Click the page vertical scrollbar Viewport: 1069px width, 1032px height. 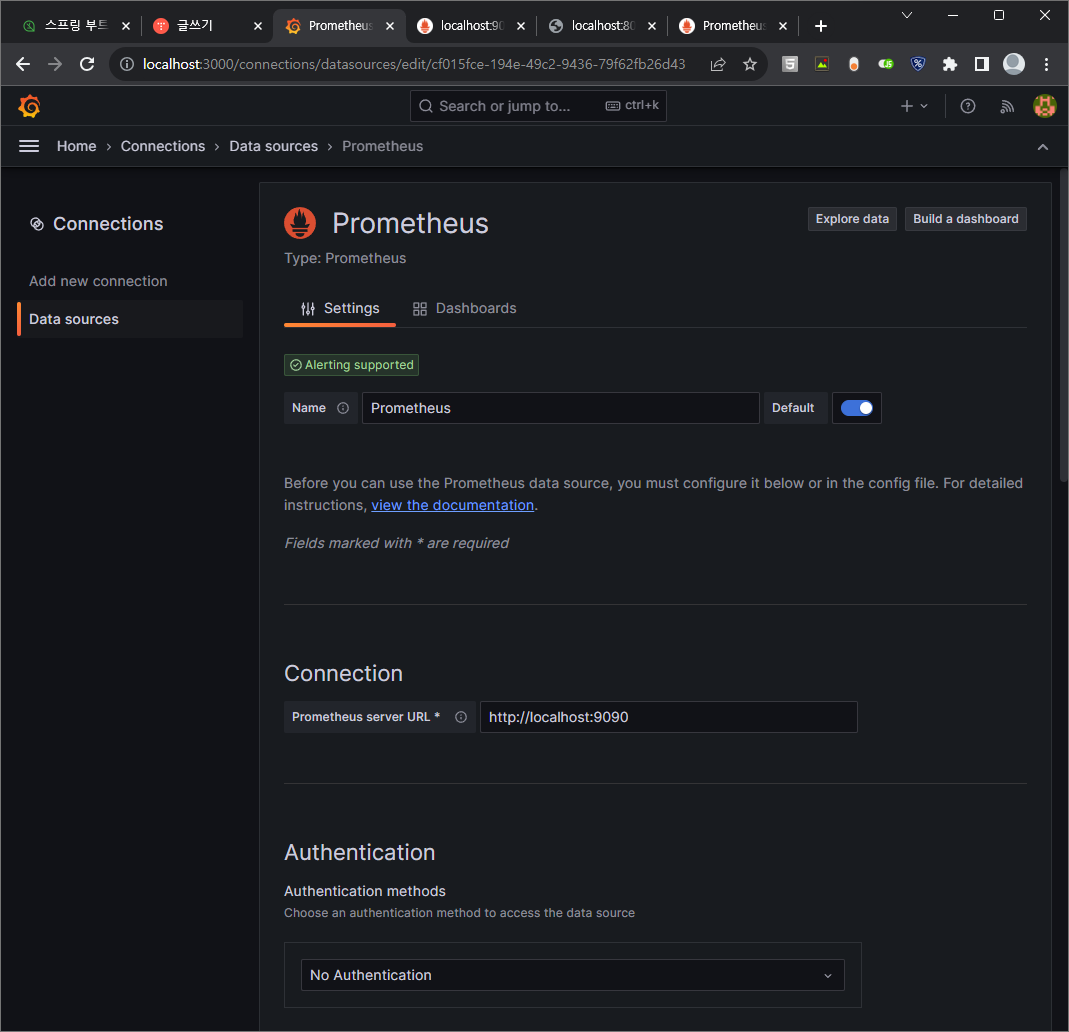click(x=1064, y=327)
